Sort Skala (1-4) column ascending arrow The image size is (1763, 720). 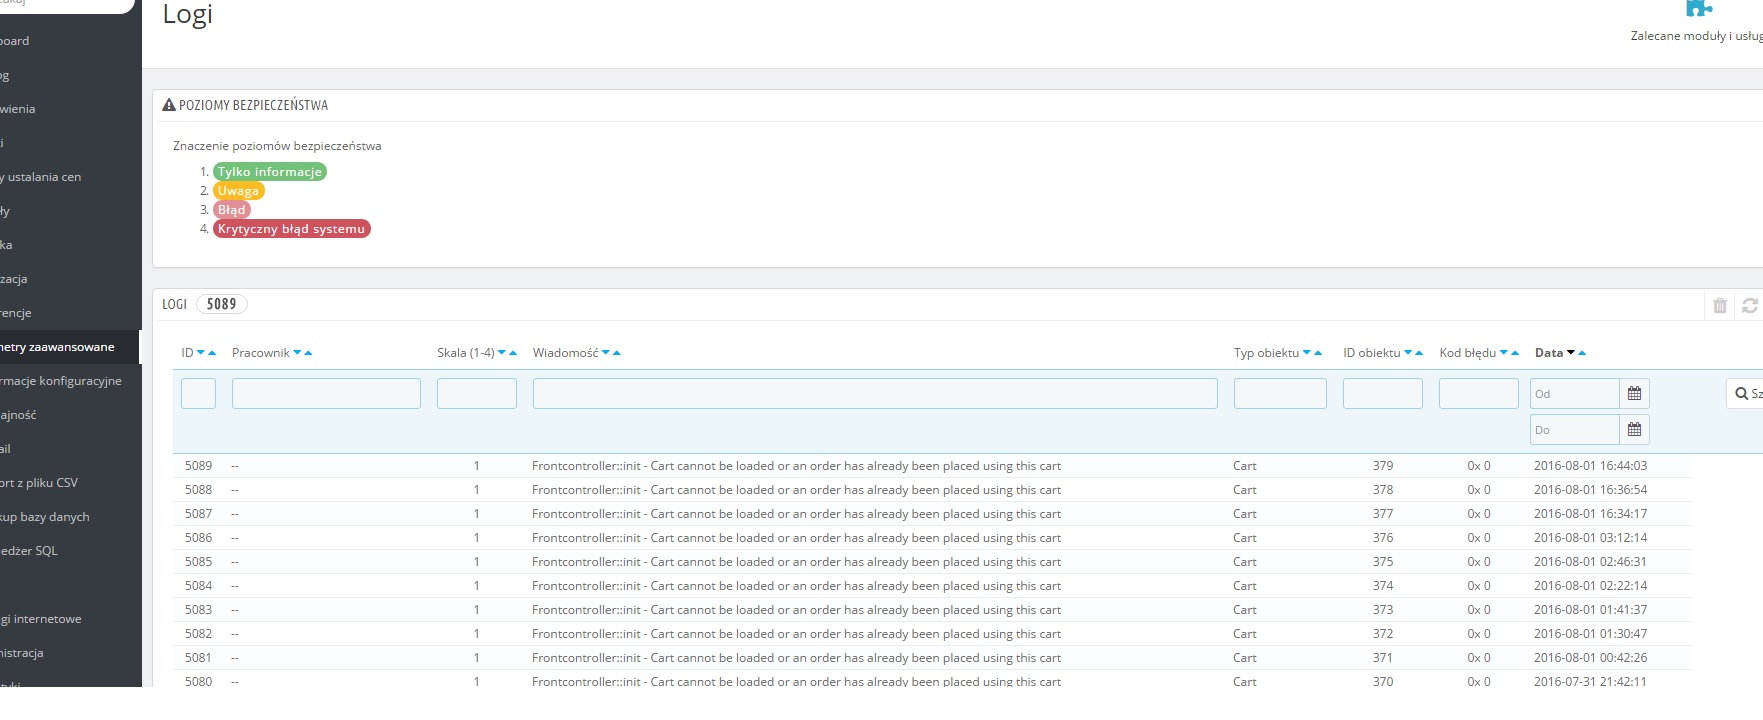coord(513,353)
